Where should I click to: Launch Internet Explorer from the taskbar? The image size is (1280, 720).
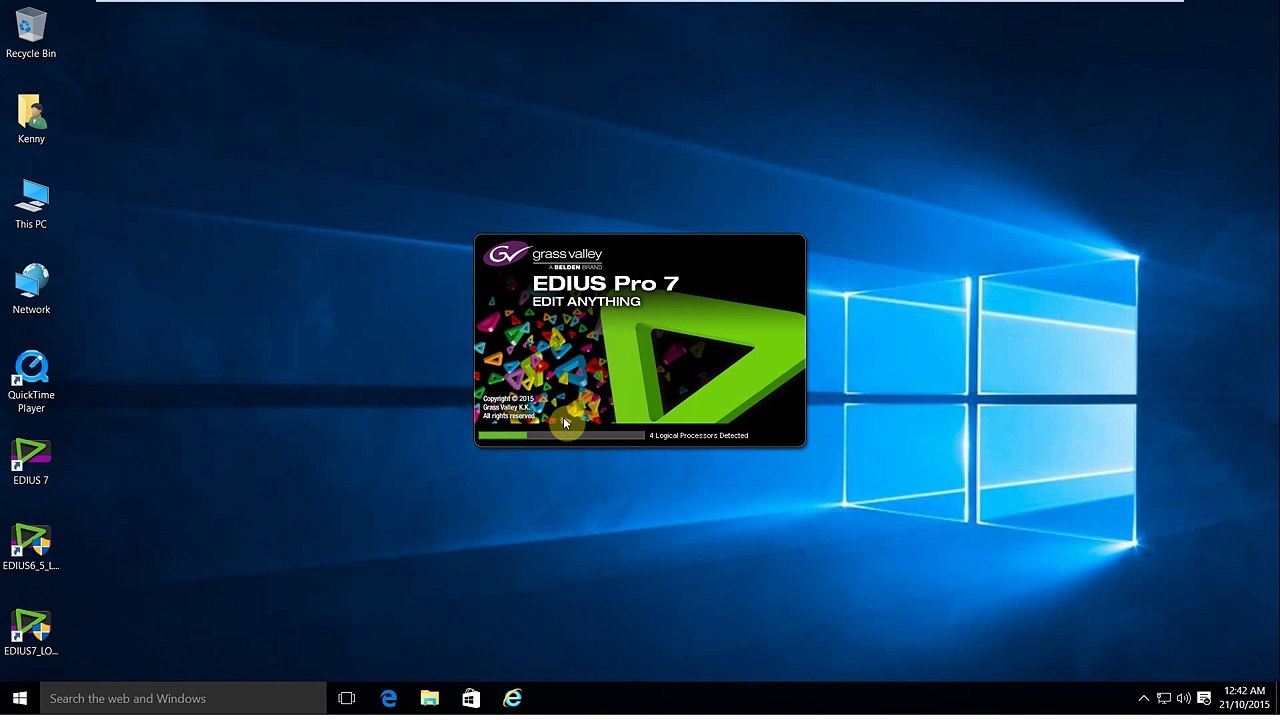tap(512, 698)
